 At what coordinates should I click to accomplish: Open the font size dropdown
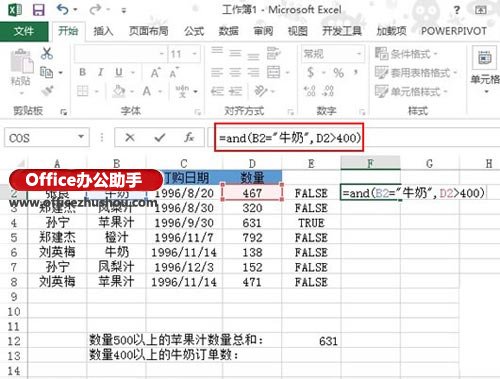tap(194, 54)
